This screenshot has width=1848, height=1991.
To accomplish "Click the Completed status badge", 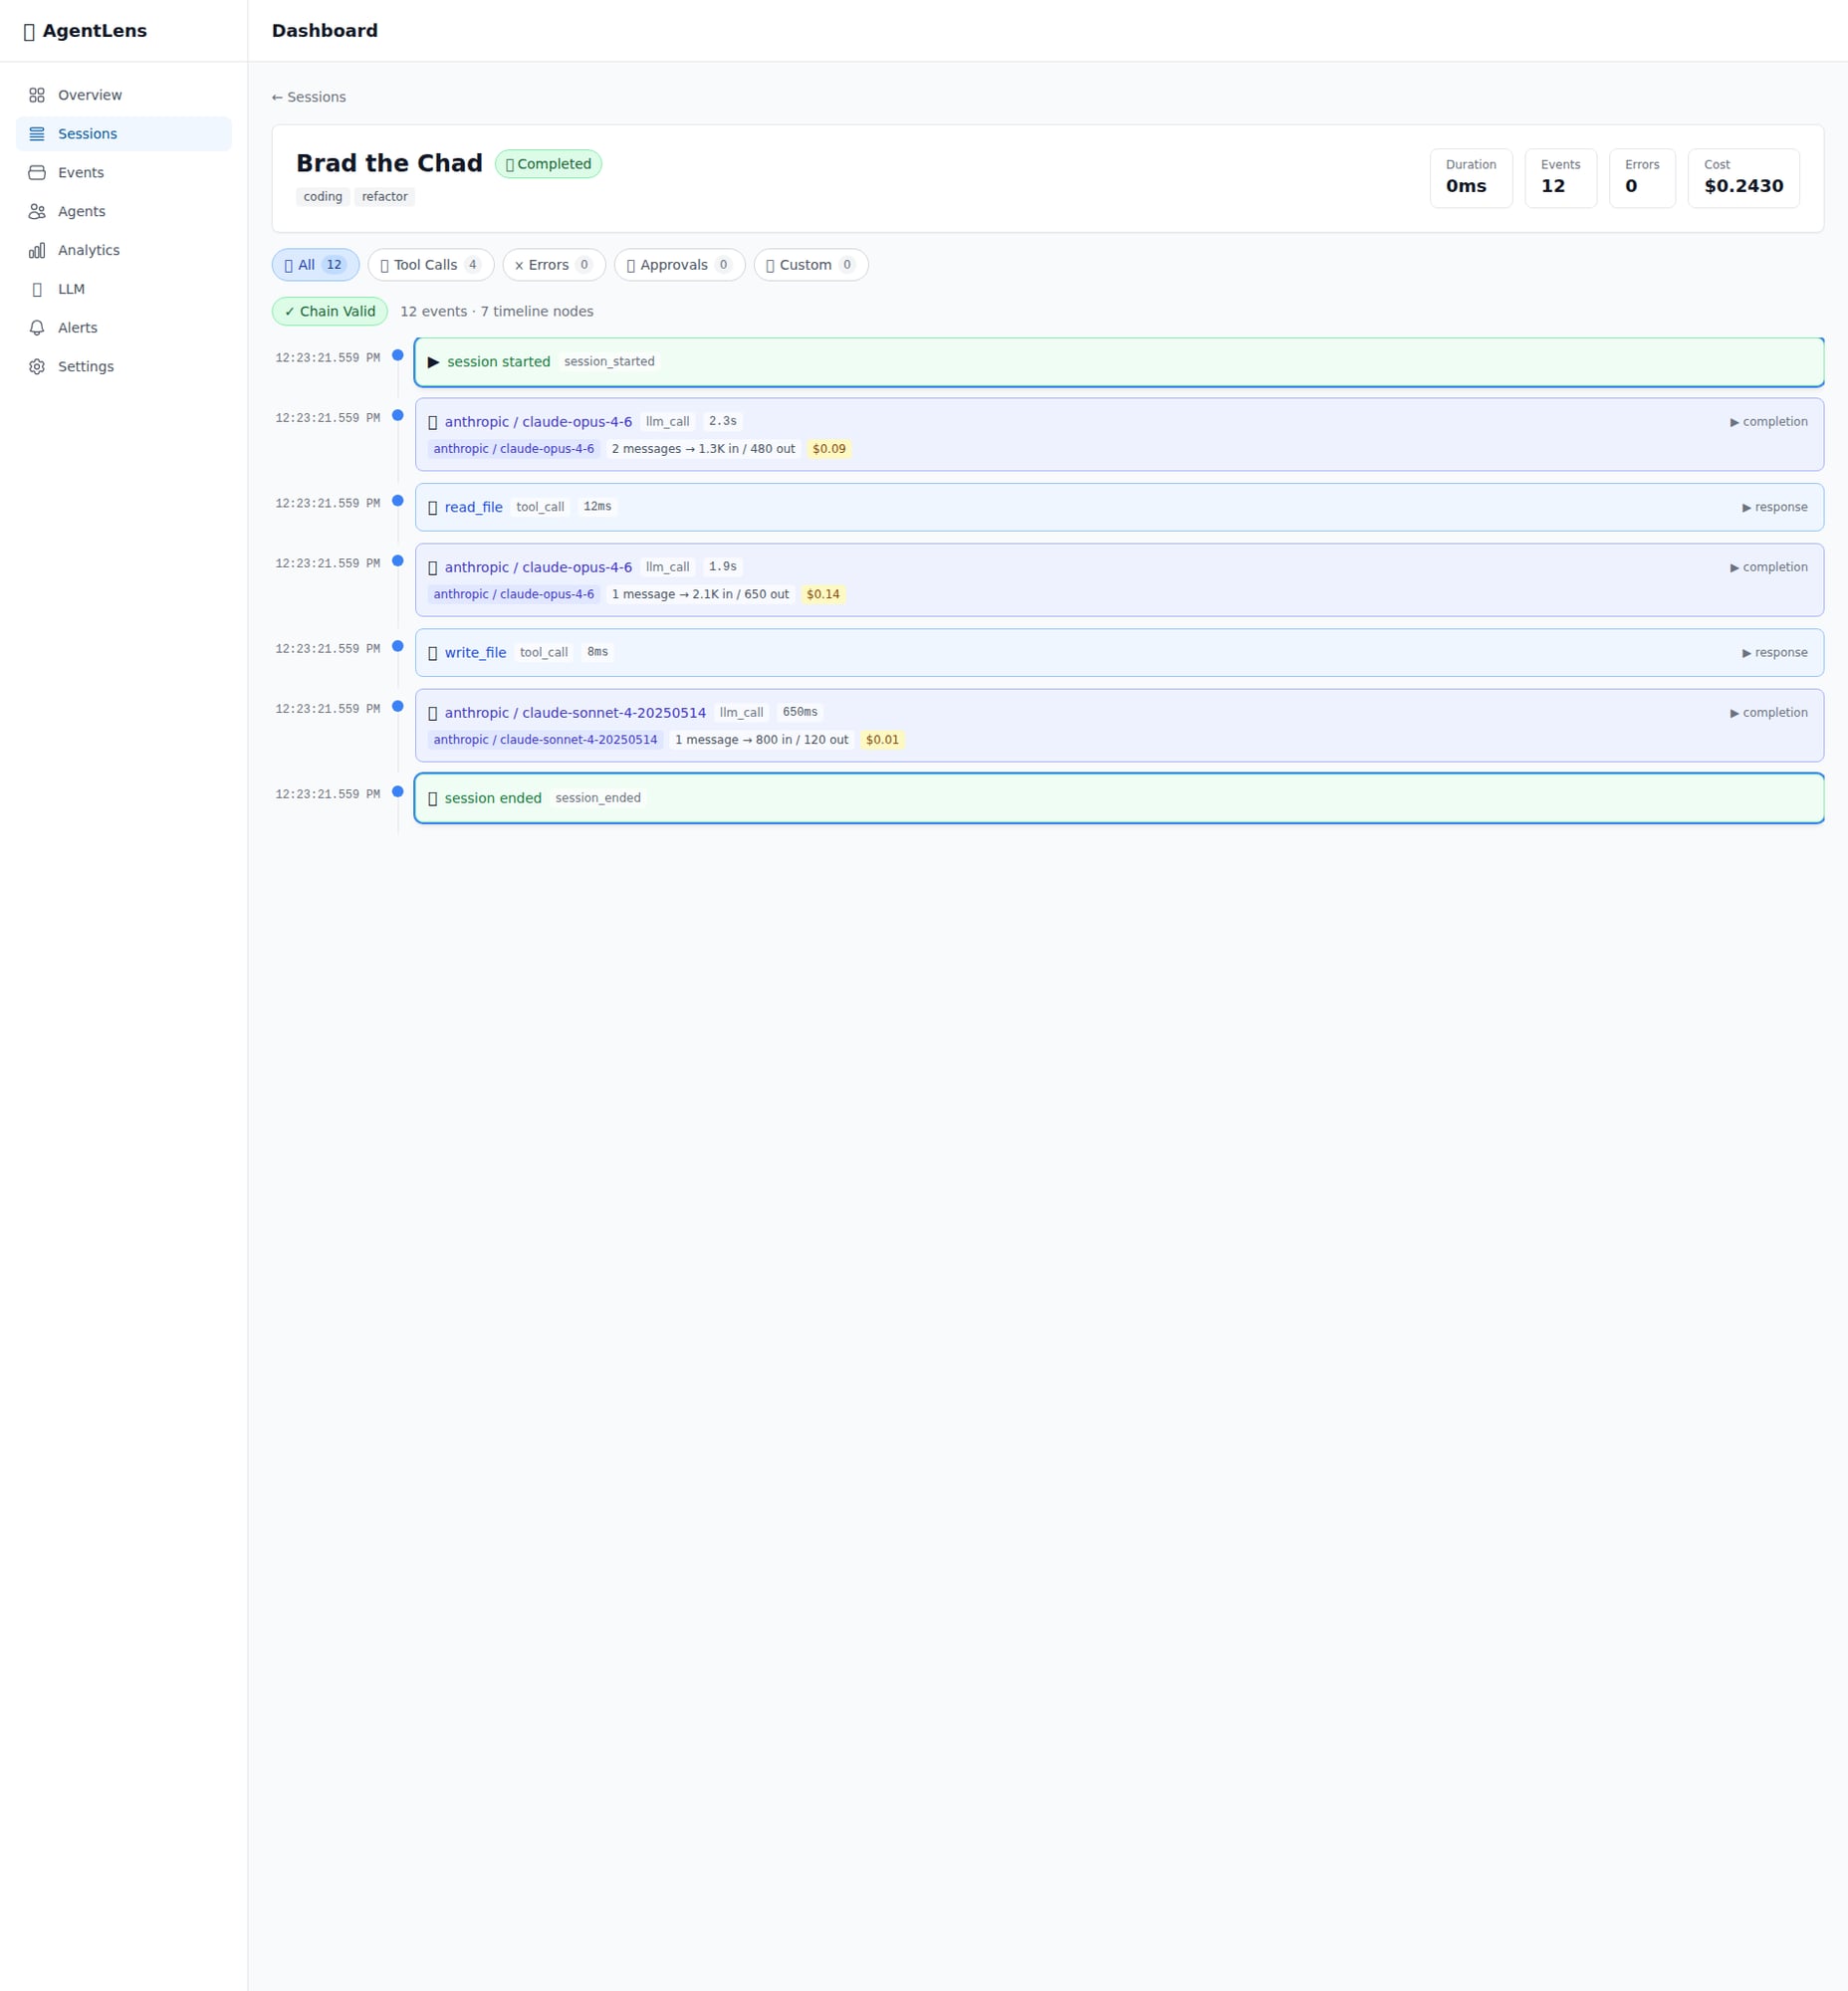I will click(x=548, y=164).
